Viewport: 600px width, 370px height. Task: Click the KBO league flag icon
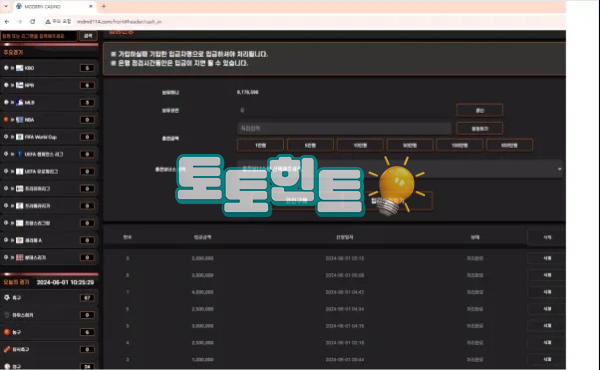pos(20,68)
